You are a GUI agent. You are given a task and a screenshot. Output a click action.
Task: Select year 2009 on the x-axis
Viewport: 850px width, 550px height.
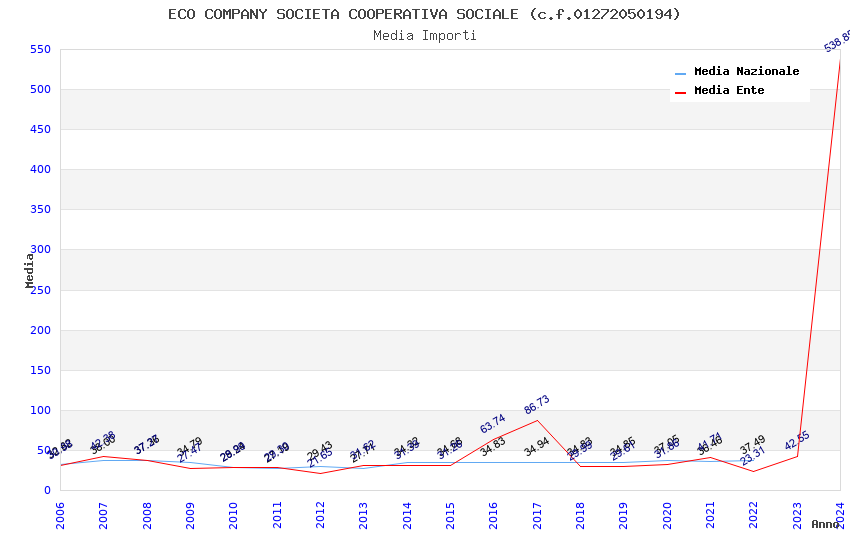coord(190,515)
